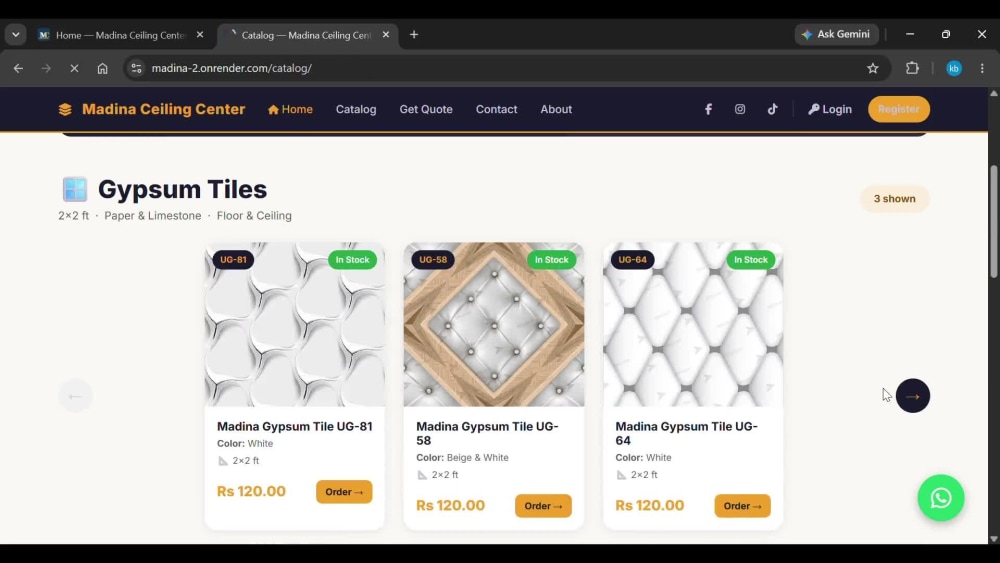Viewport: 1000px width, 563px height.
Task: Click In Stock badge on UG-64 card
Action: tap(751, 260)
